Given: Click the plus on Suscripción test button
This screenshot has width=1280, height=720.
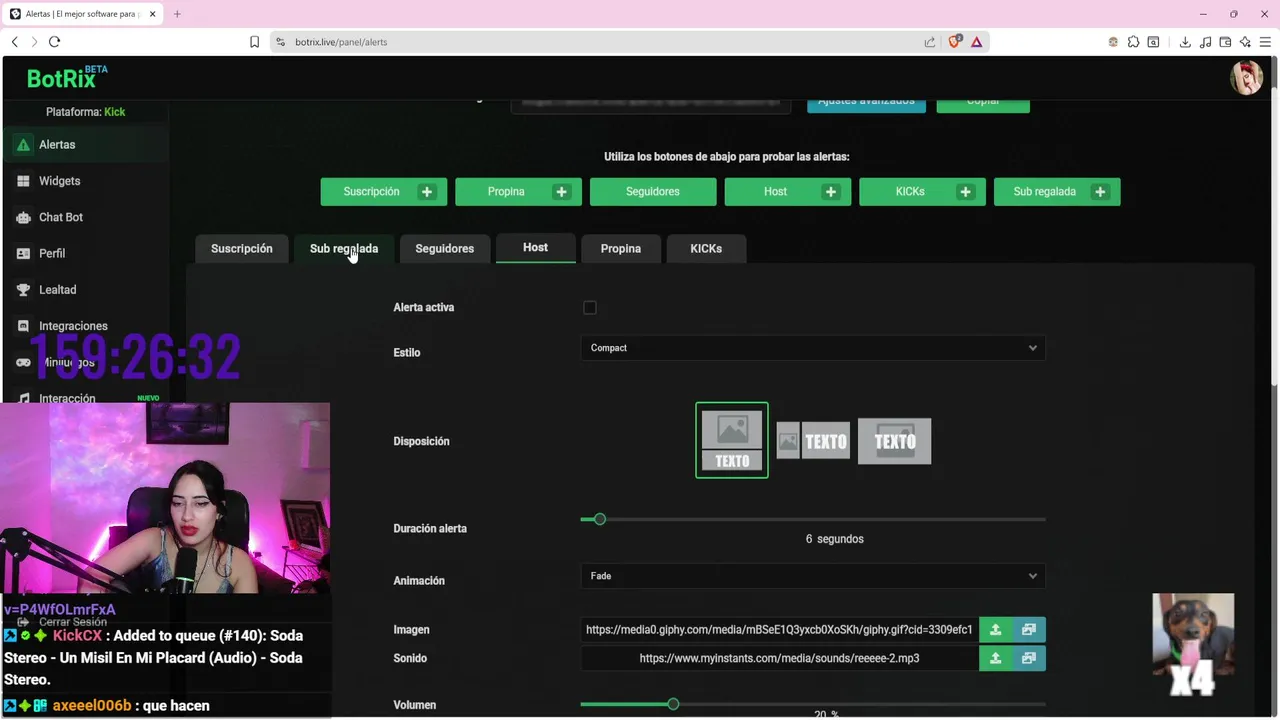Looking at the screenshot, I should click(427, 192).
